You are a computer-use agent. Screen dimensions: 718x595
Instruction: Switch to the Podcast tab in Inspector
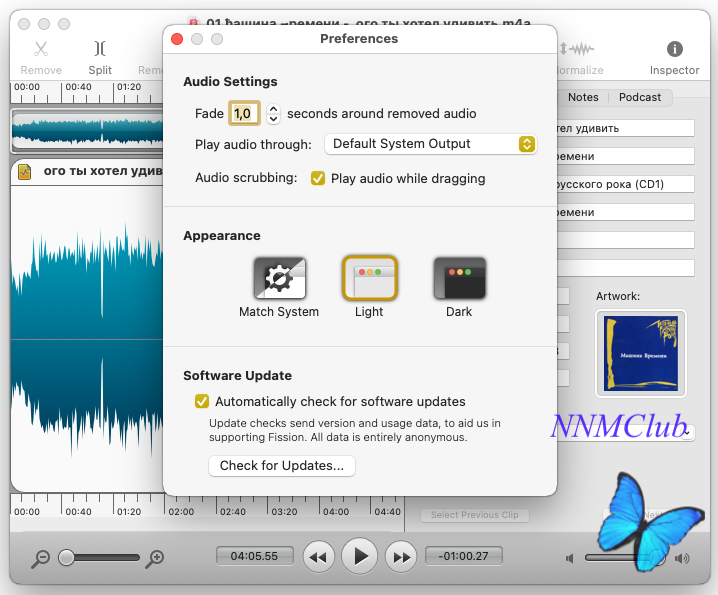tap(640, 97)
